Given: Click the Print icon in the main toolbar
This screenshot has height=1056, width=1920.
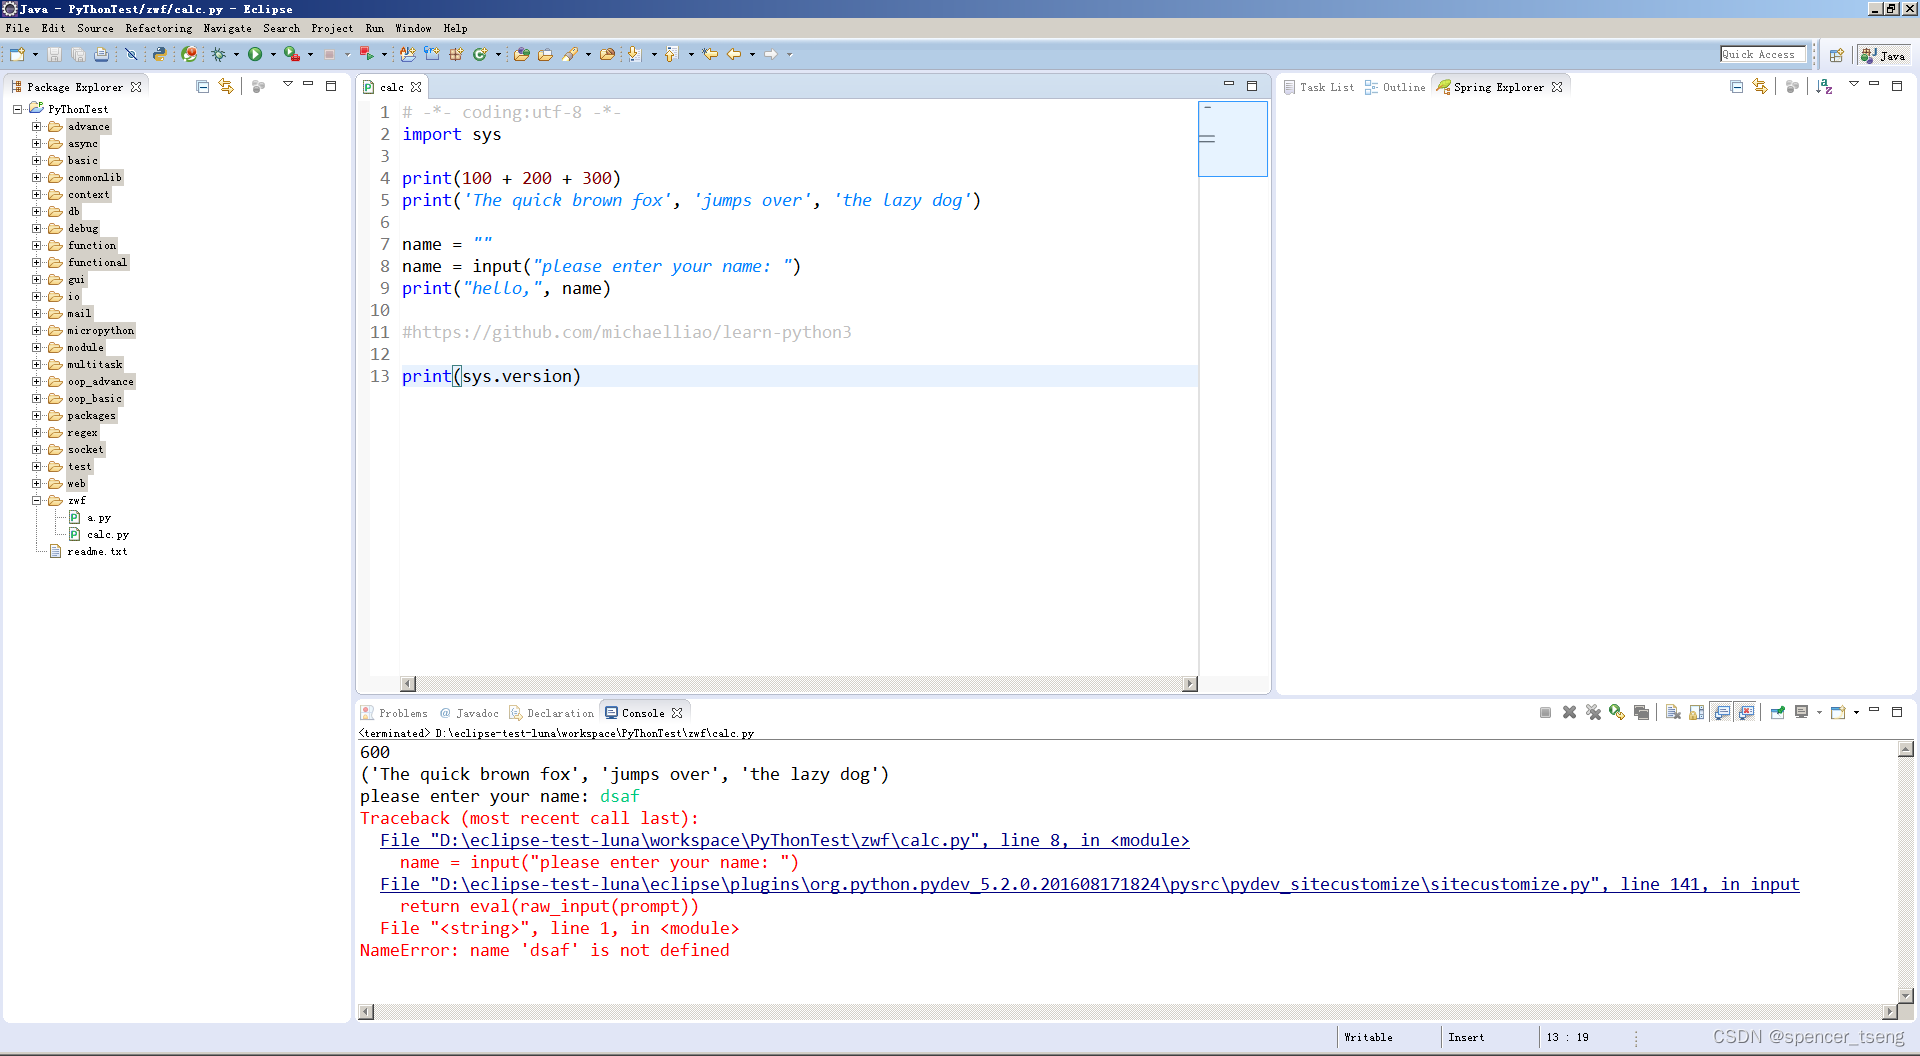Looking at the screenshot, I should point(101,54).
